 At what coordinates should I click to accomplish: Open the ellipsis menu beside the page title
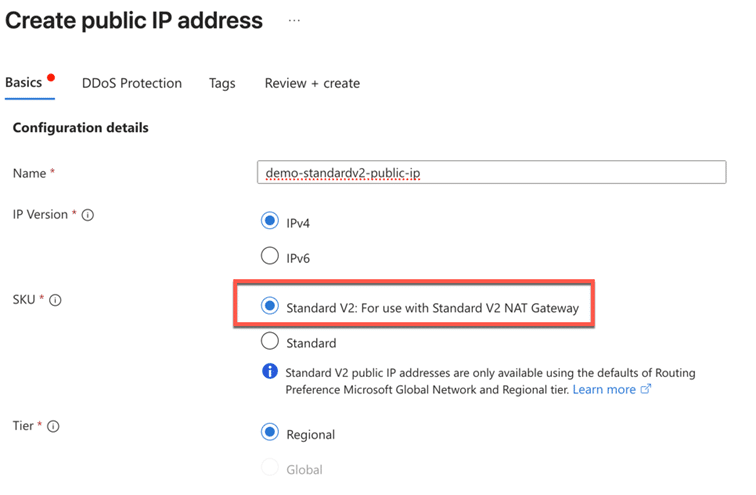[x=294, y=20]
